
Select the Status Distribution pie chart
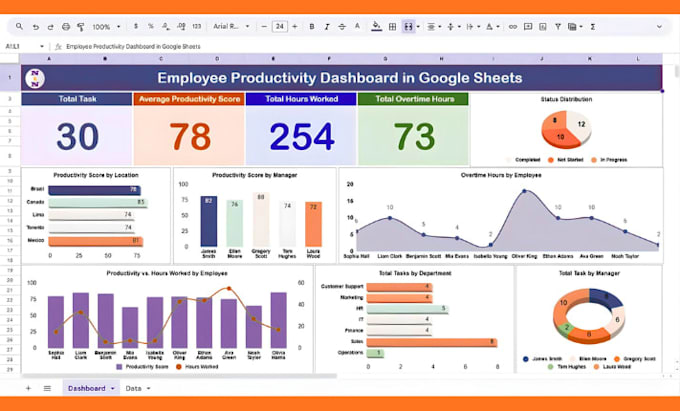[566, 129]
